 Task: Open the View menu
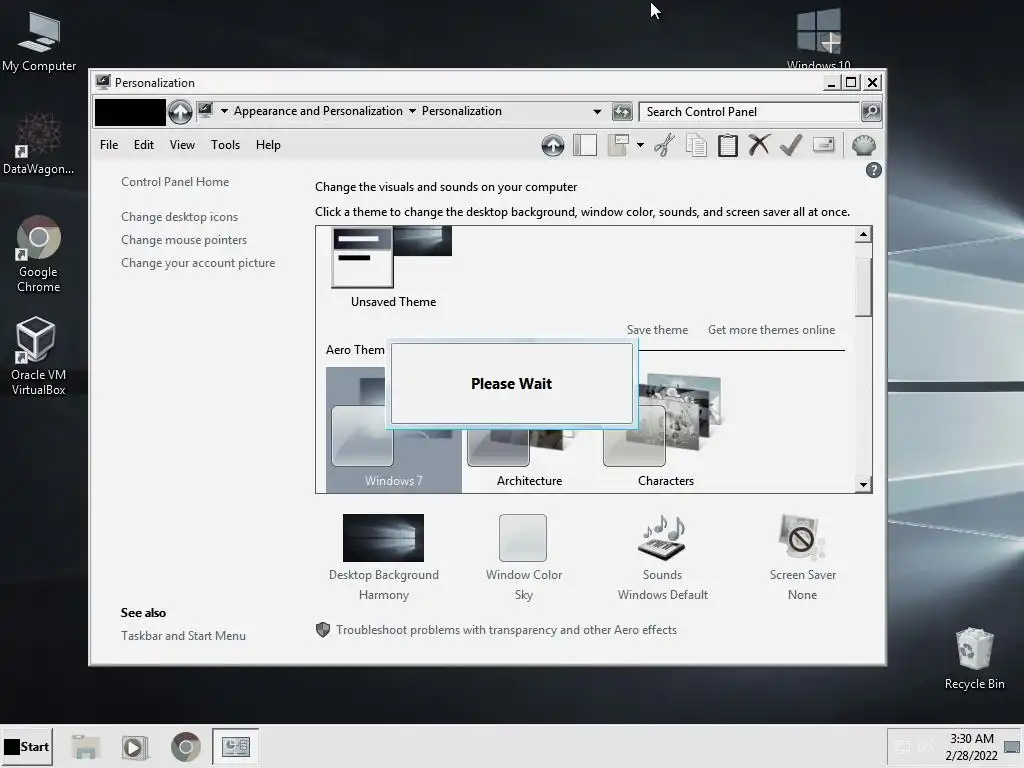182,145
